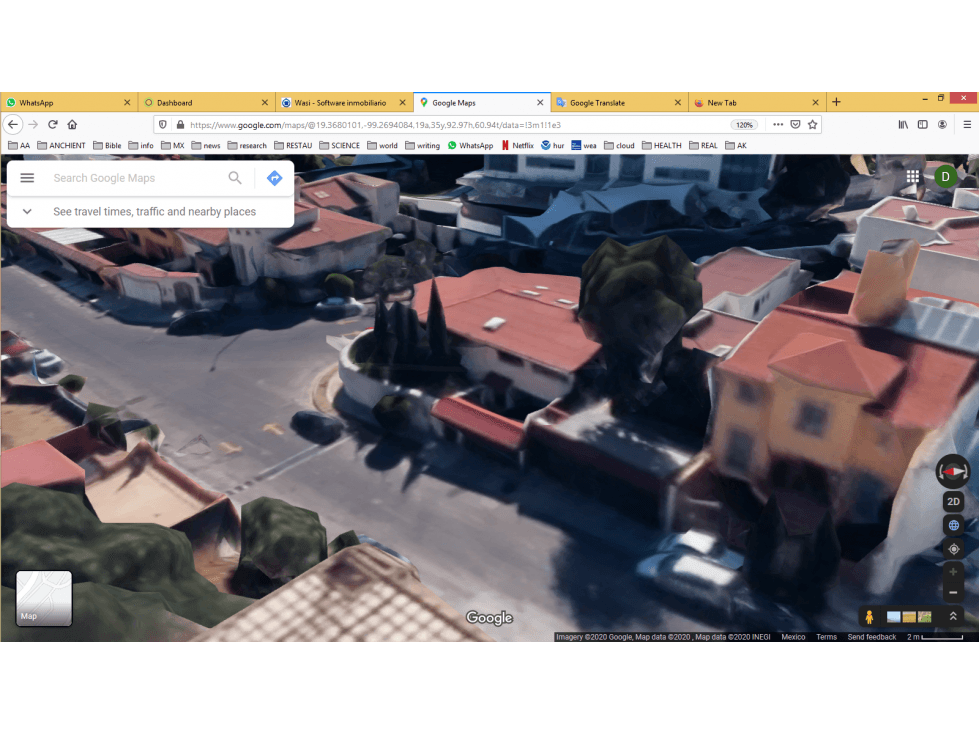Open the wea bookmark
Viewport: 979px width, 734px height.
pos(584,145)
